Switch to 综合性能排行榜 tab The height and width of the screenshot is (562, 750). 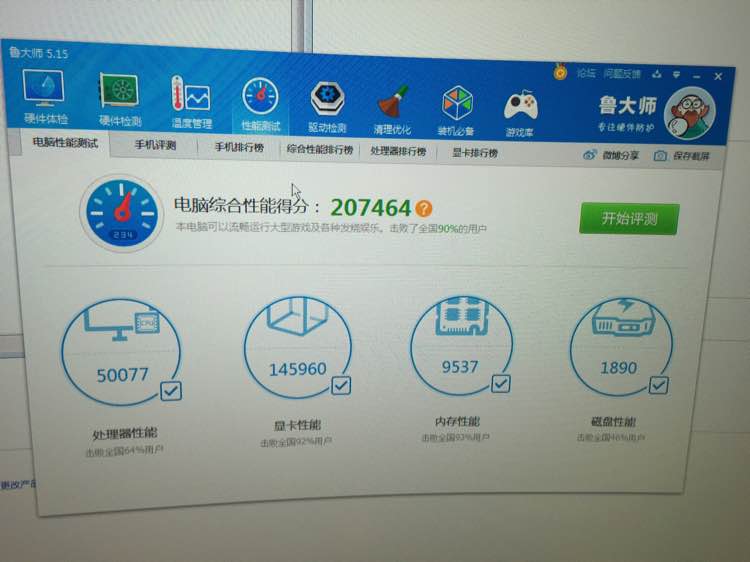pos(320,150)
